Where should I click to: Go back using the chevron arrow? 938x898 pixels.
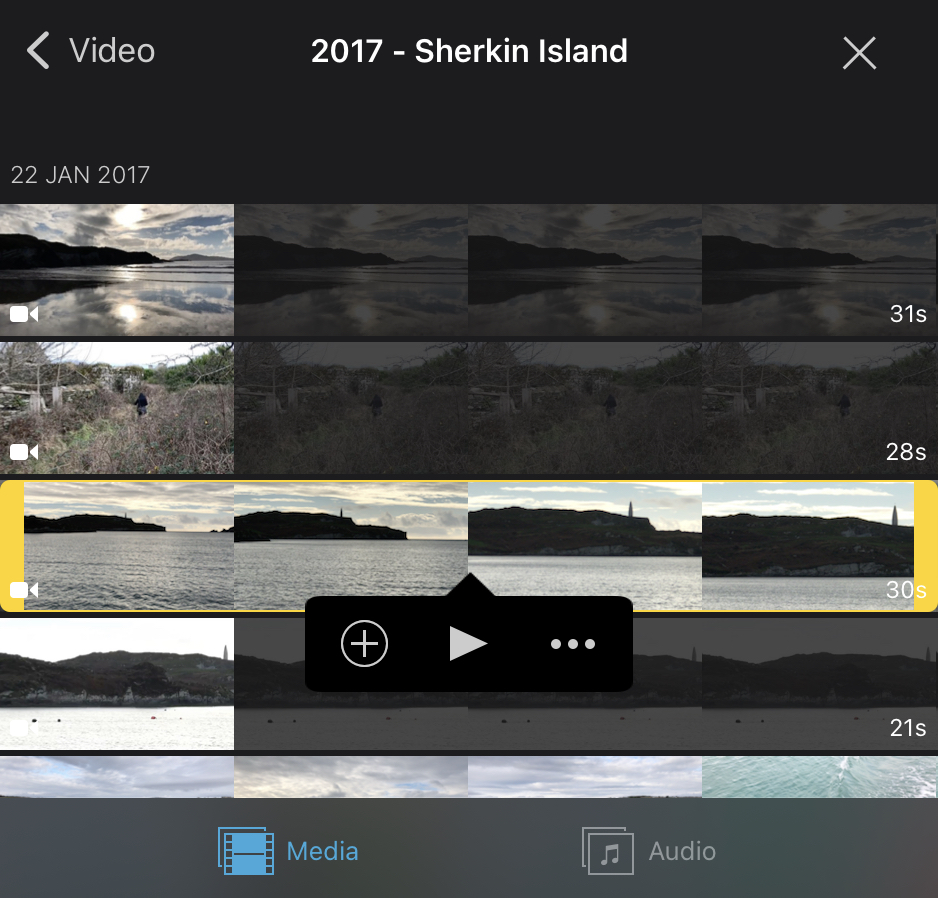point(38,50)
